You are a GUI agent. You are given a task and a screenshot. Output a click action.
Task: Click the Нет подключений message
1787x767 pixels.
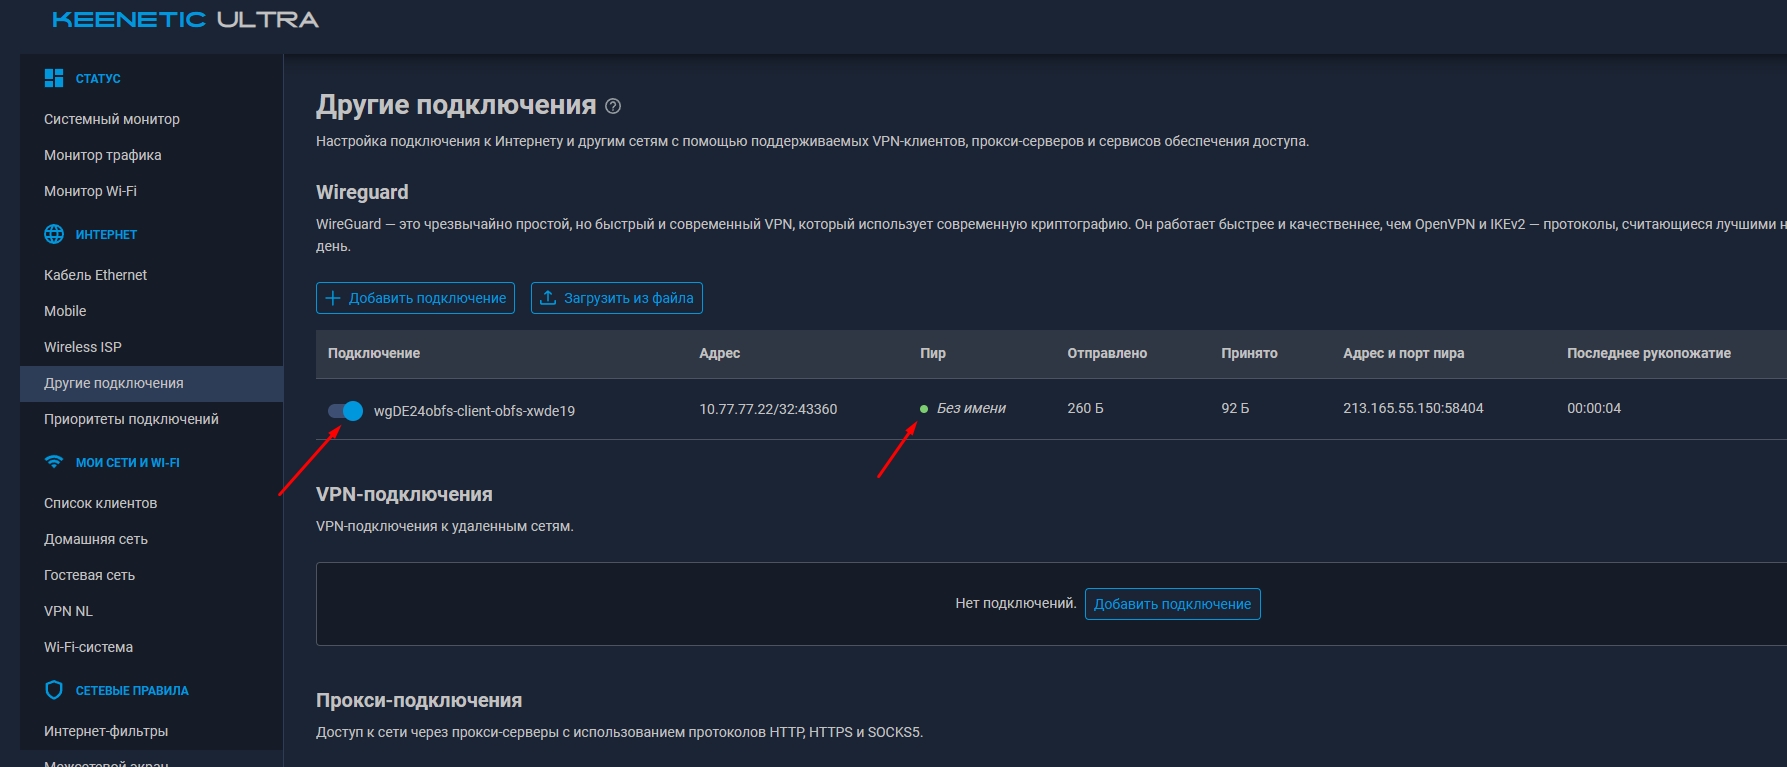click(x=1015, y=603)
